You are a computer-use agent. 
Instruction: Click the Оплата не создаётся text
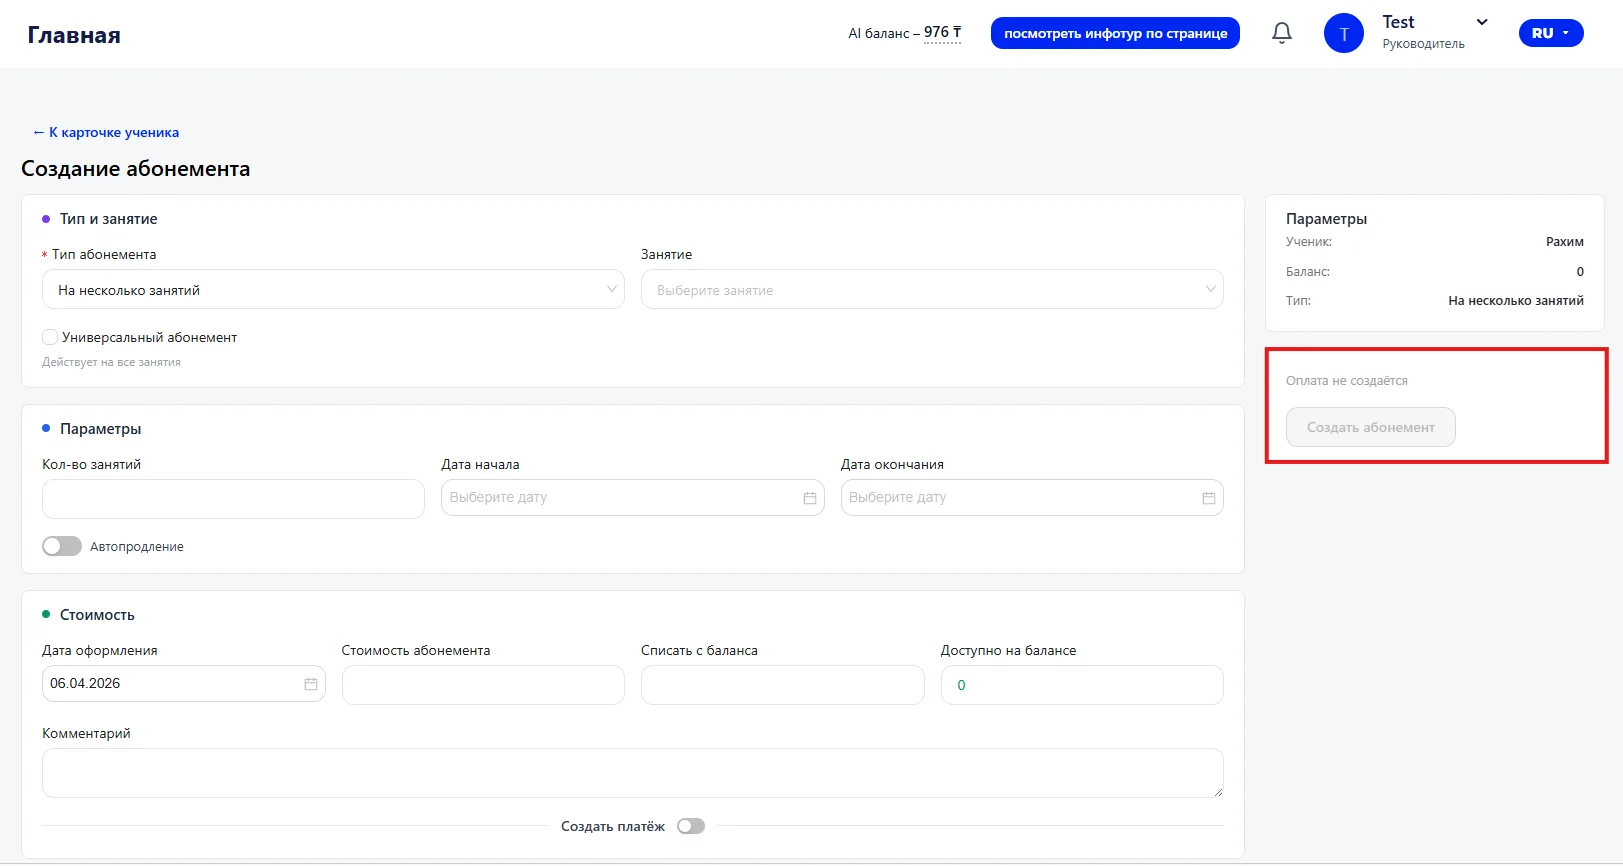[x=1347, y=381]
